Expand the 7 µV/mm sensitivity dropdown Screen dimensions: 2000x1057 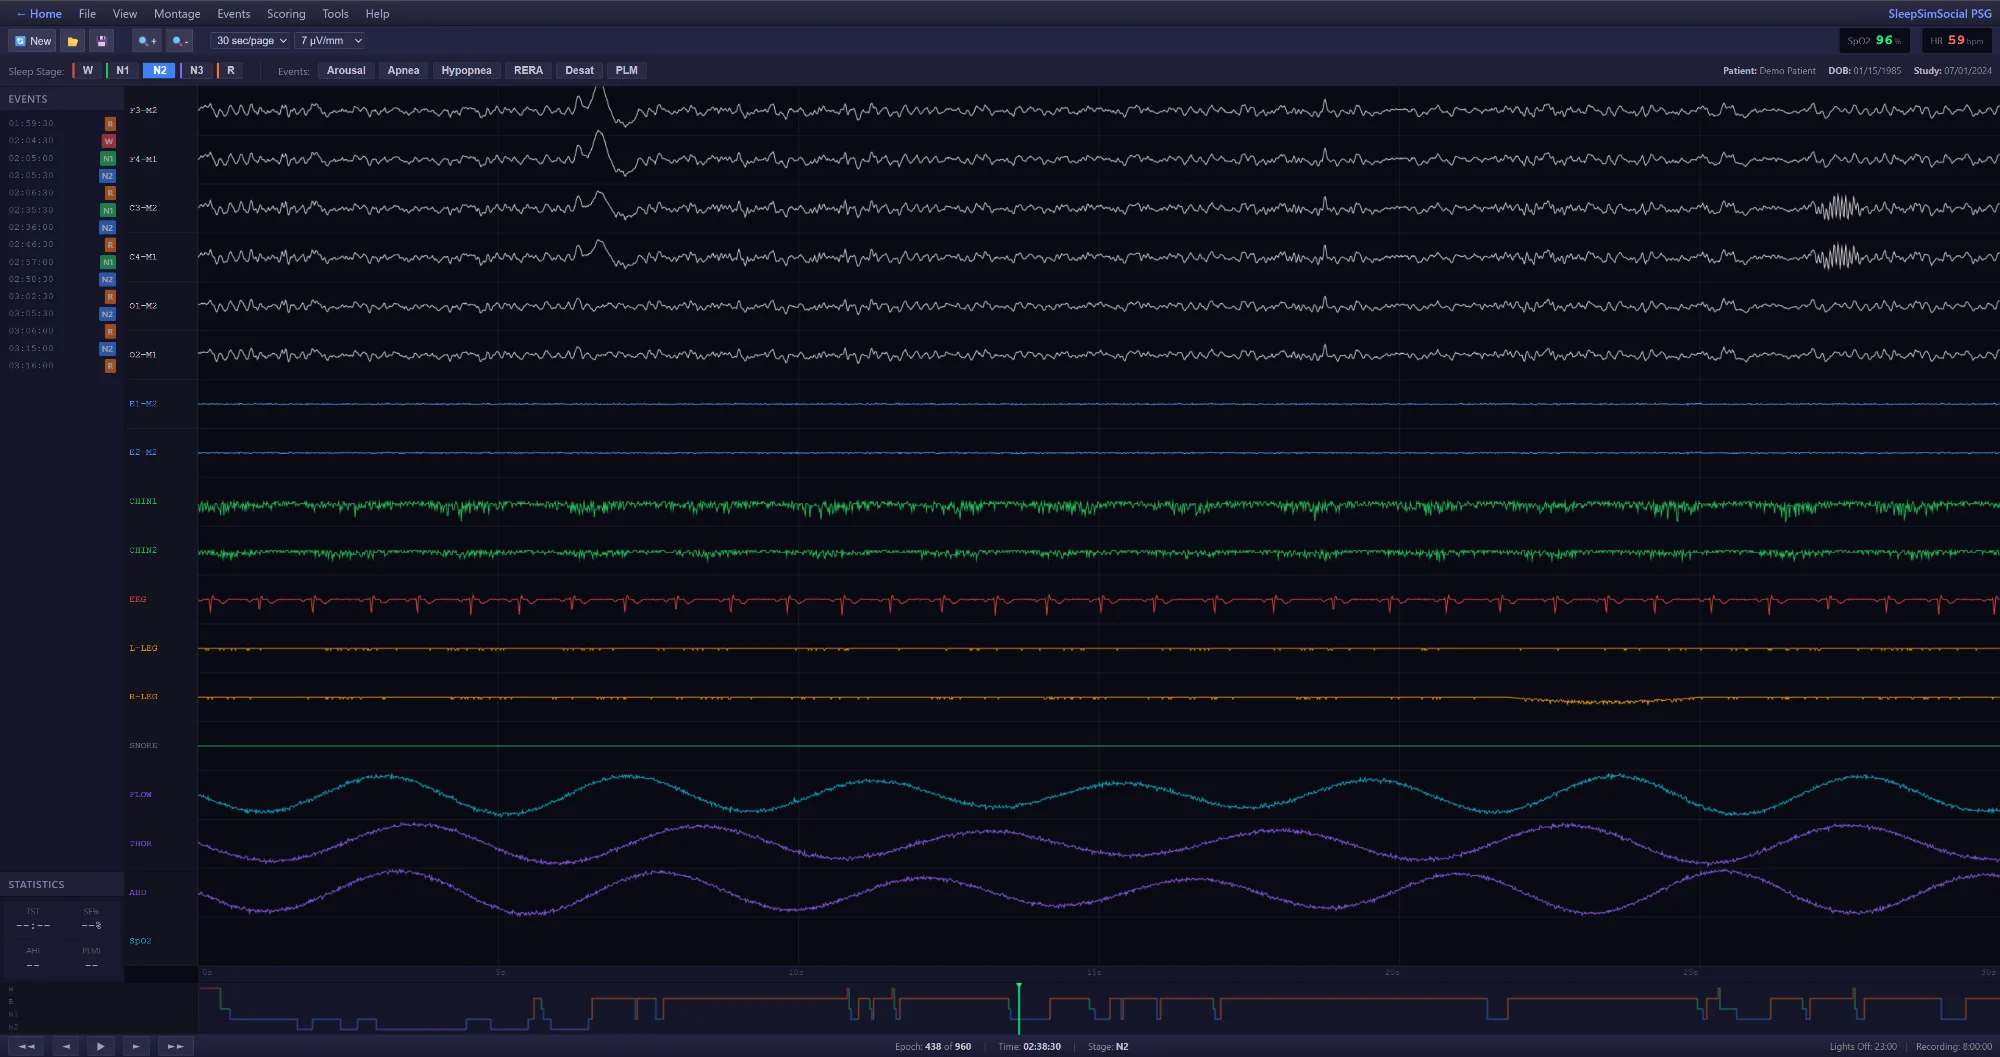(x=330, y=41)
